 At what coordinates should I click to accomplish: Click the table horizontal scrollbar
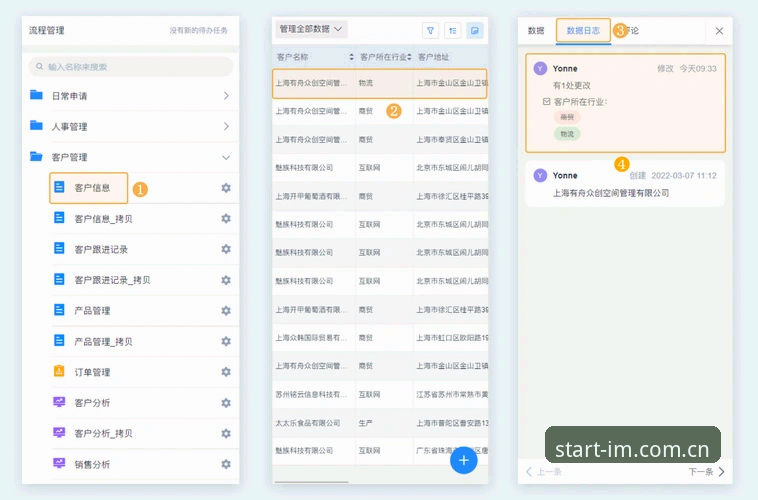[311, 482]
